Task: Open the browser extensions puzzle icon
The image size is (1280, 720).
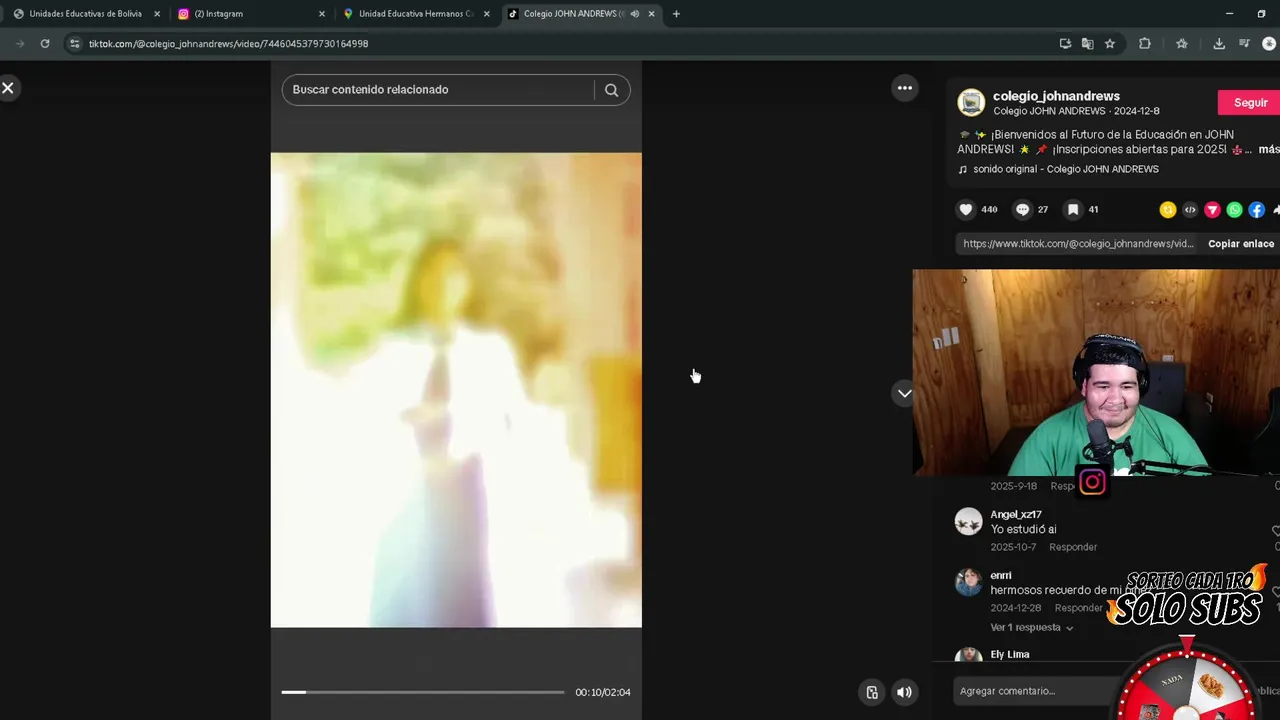Action: pyautogui.click(x=1145, y=44)
